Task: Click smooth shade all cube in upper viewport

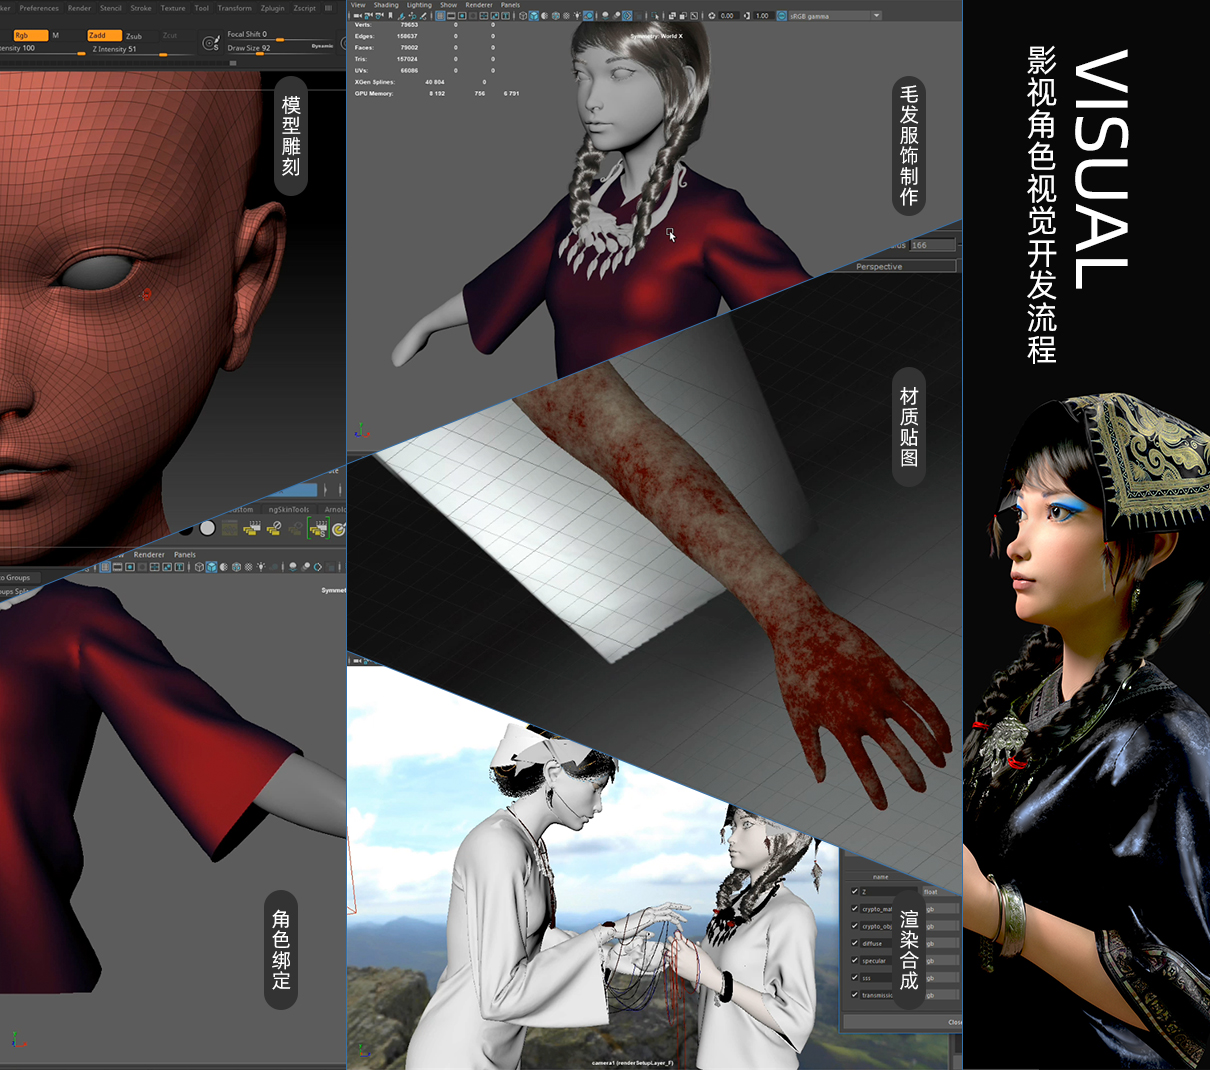Action: pos(535,16)
